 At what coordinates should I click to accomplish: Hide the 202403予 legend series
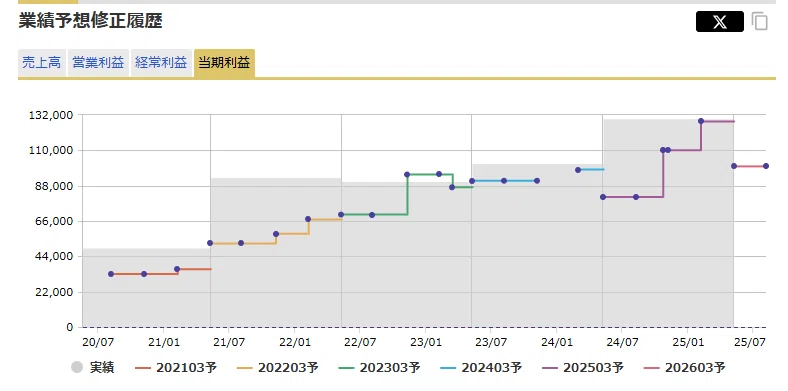481,367
